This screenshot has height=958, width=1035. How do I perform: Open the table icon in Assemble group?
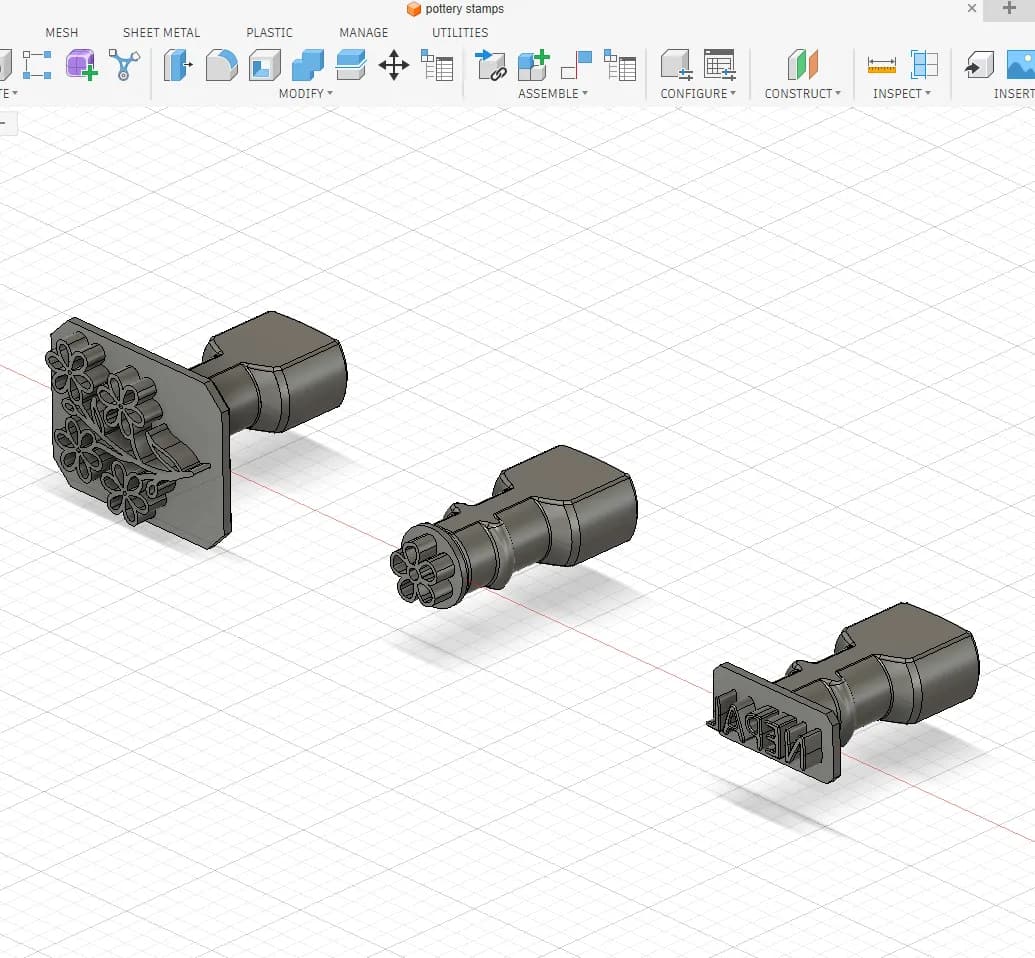(620, 65)
